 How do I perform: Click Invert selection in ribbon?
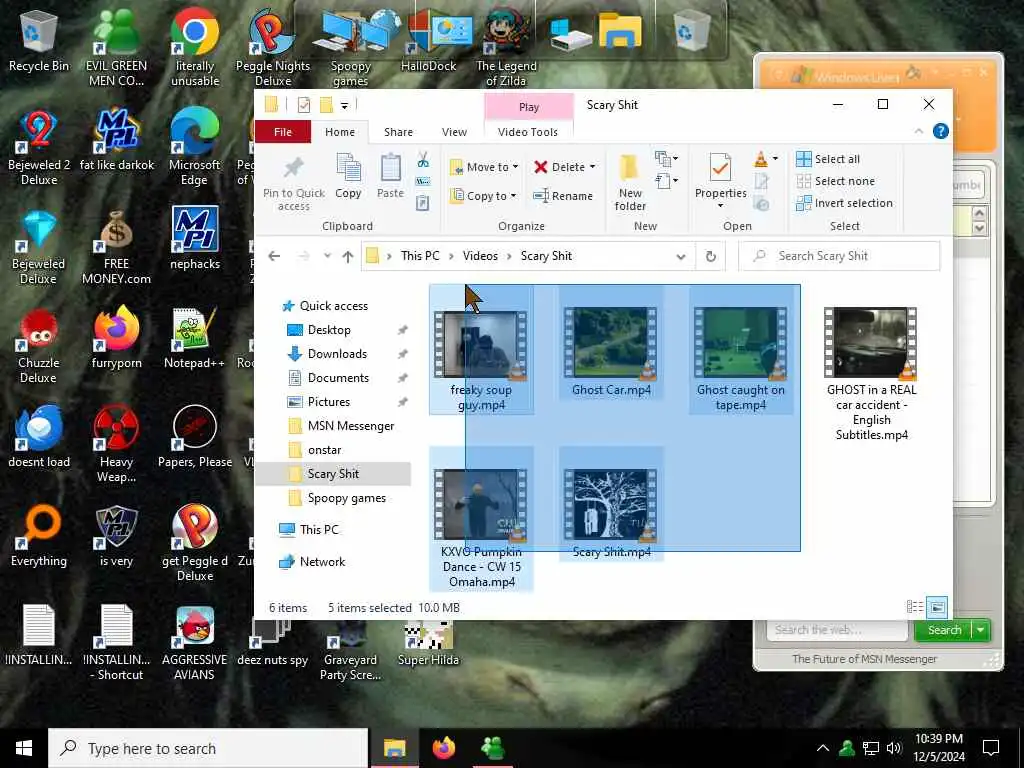[x=844, y=203]
